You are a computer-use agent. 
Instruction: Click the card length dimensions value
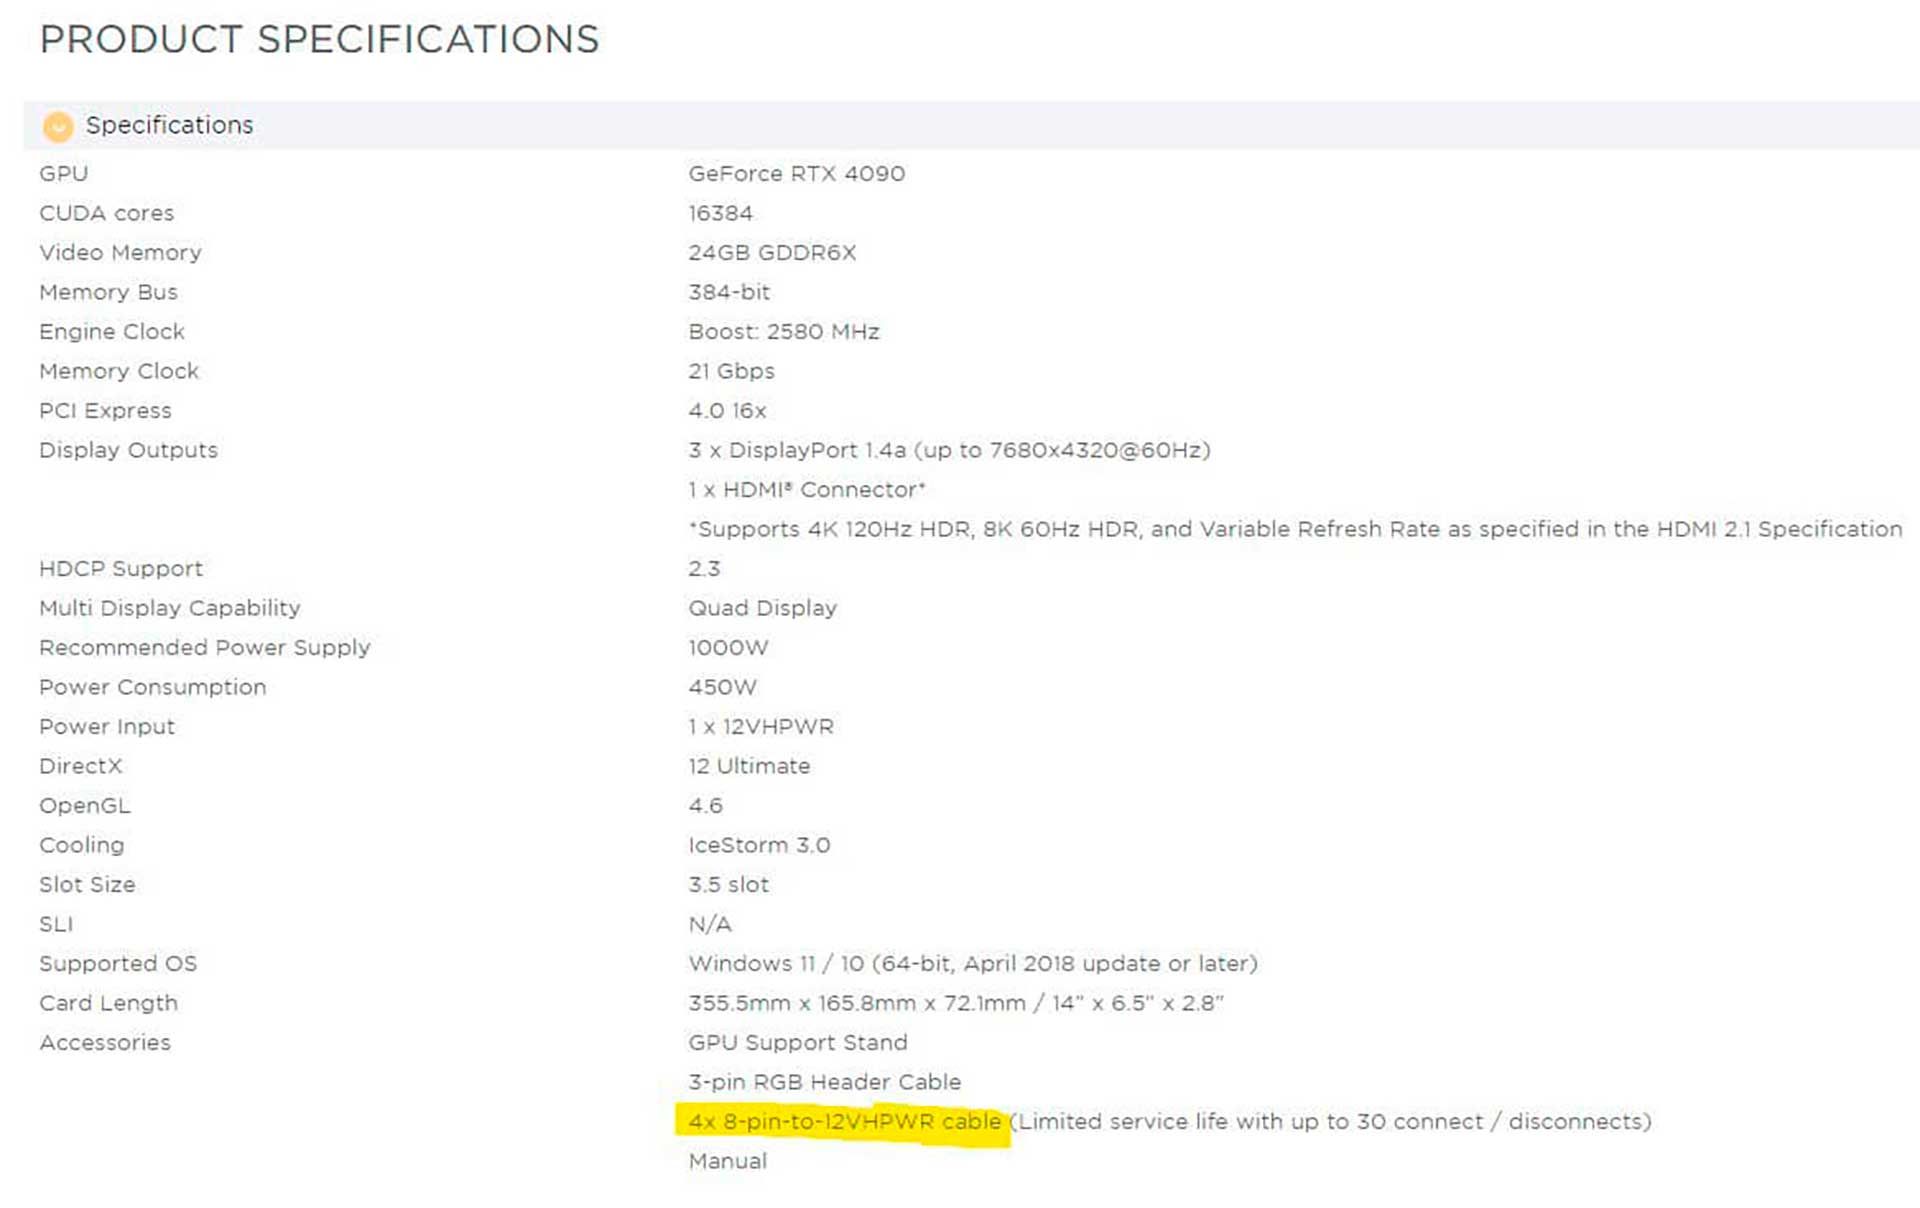(x=955, y=1003)
